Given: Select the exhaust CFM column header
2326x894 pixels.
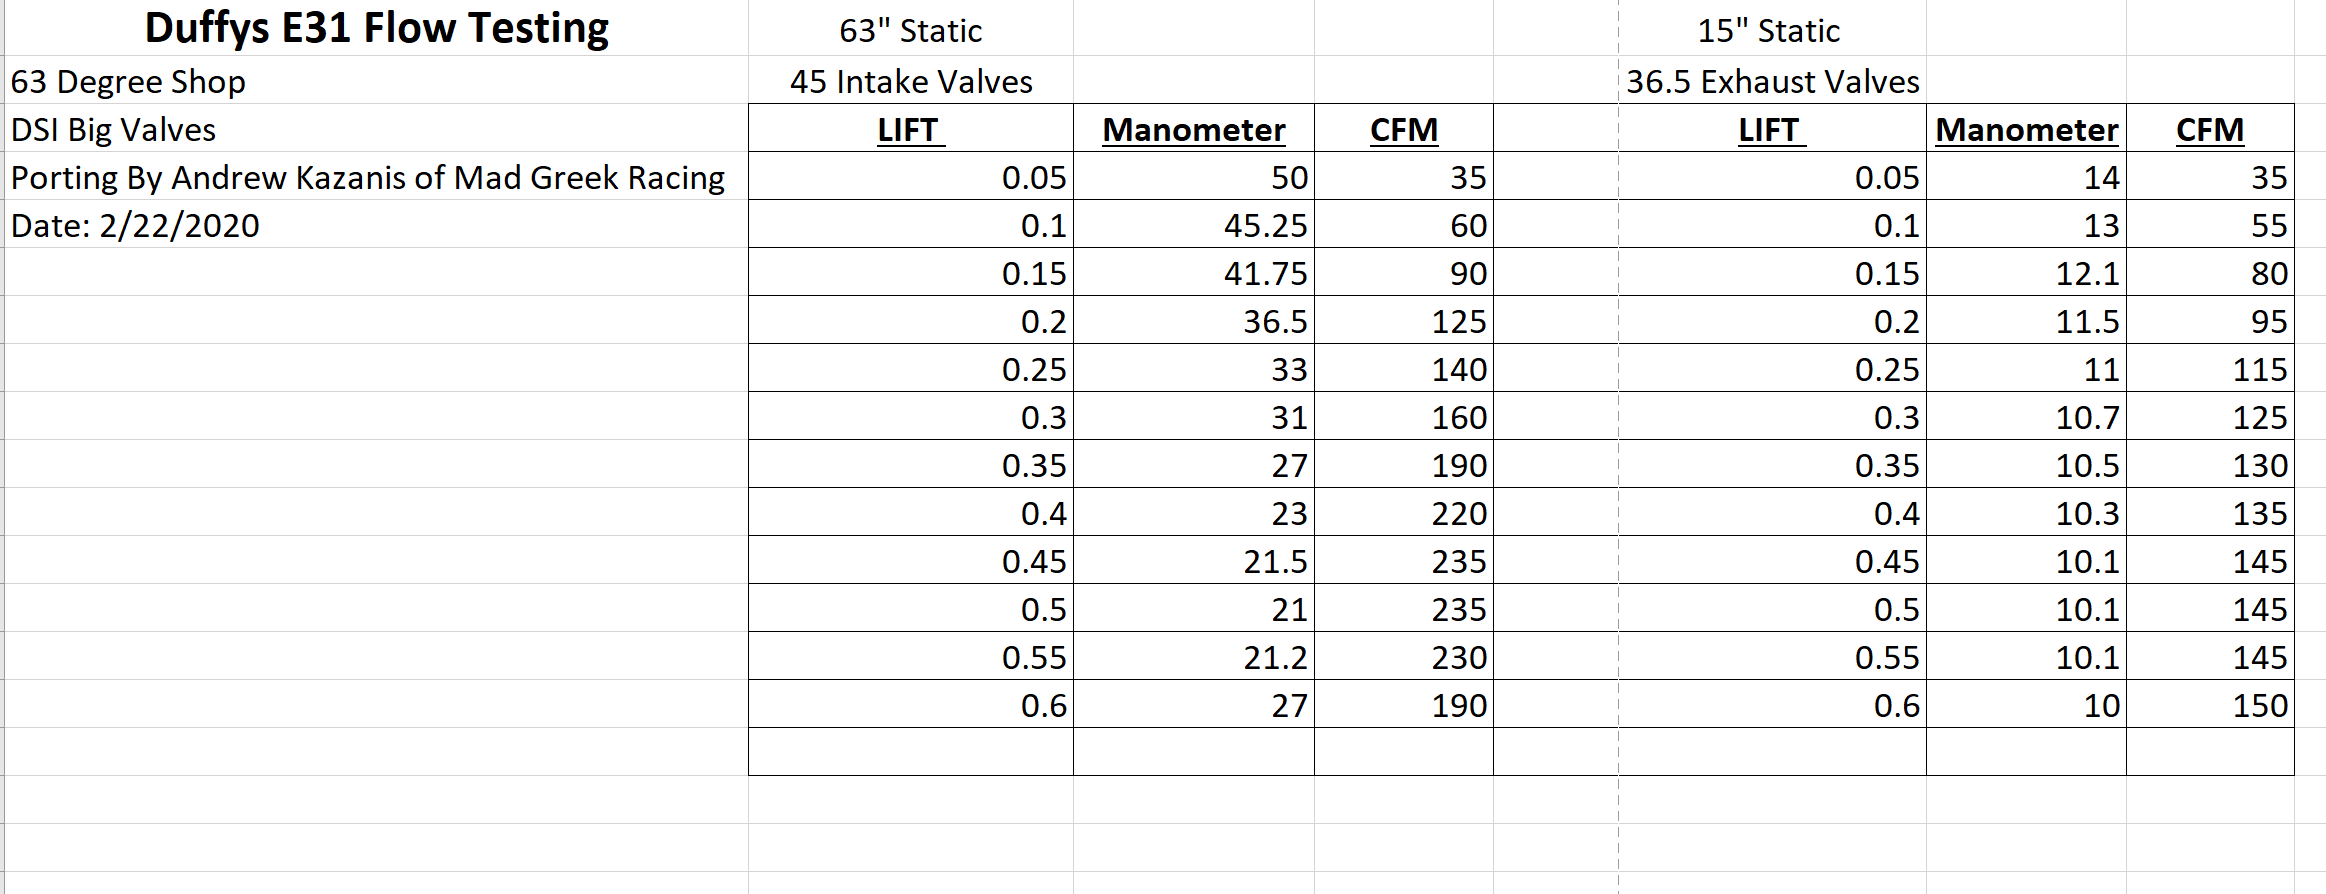Looking at the screenshot, I should [x=2210, y=129].
